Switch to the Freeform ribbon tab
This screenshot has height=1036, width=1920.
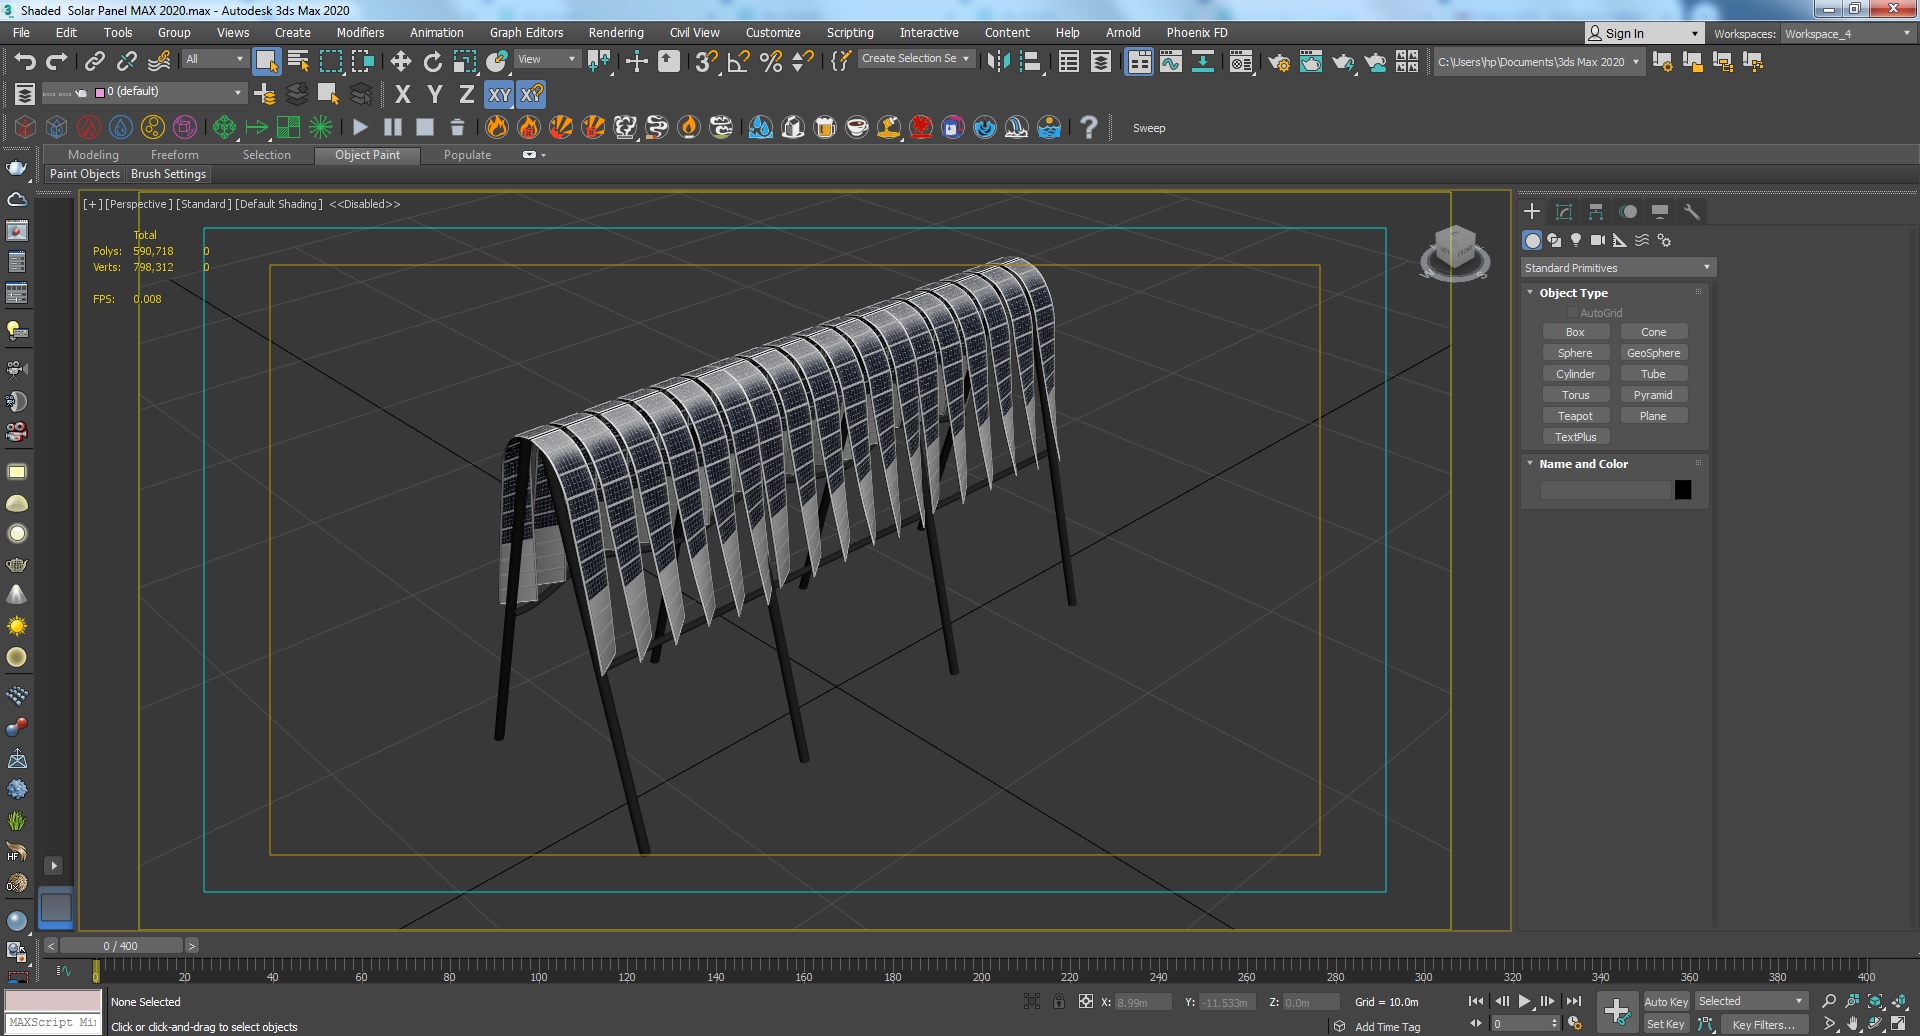tap(174, 155)
